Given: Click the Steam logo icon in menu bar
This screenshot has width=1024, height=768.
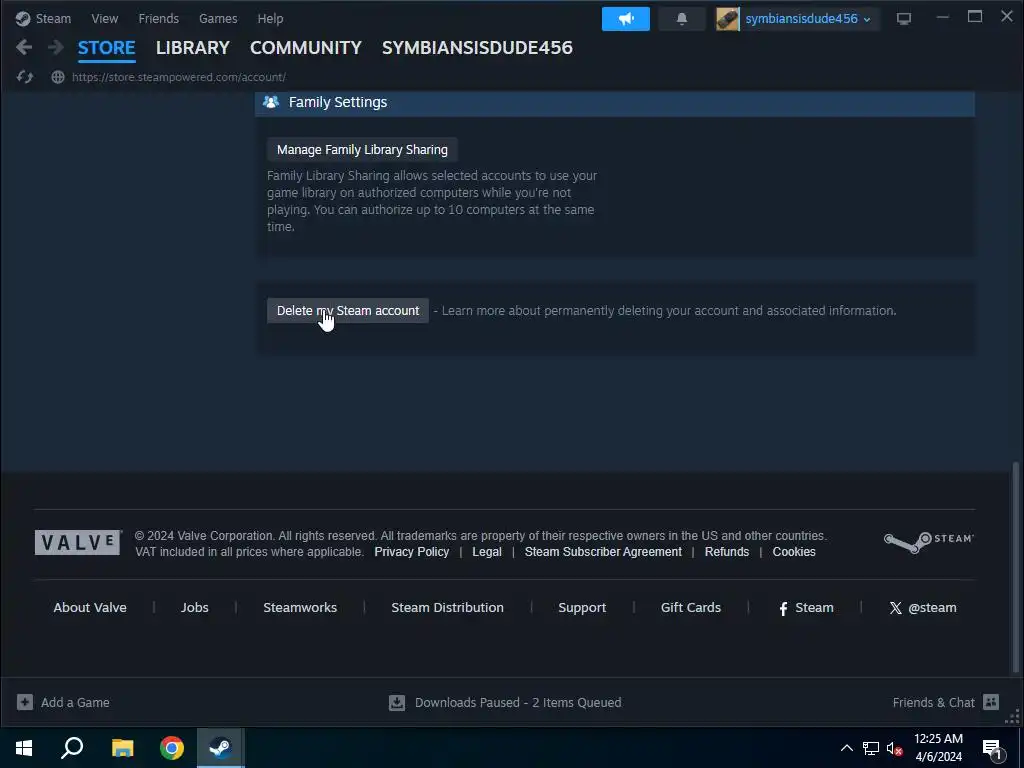Looking at the screenshot, I should coord(23,18).
